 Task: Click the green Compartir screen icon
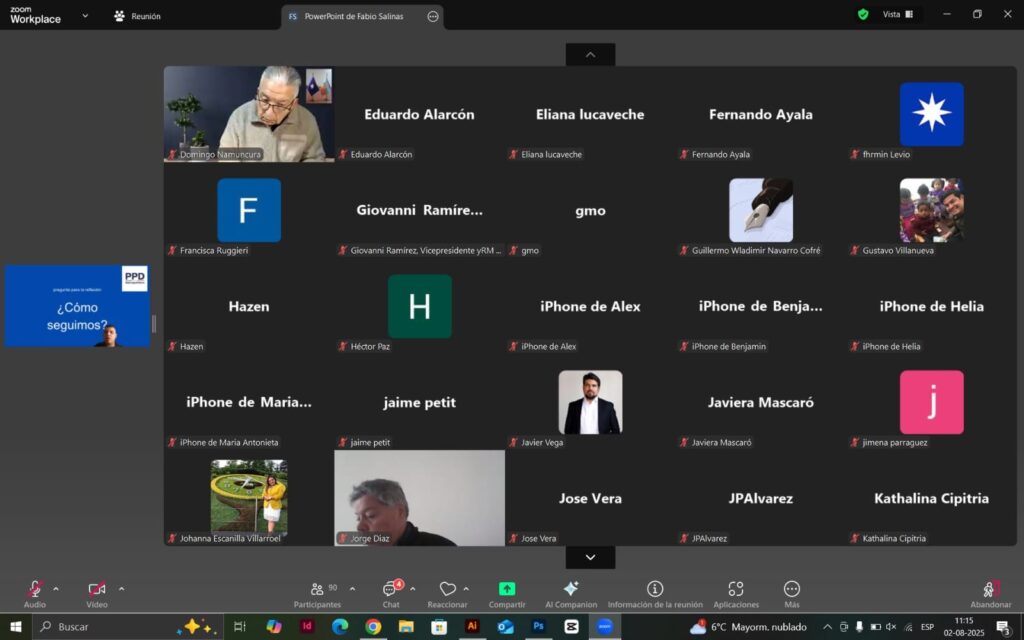click(x=507, y=588)
